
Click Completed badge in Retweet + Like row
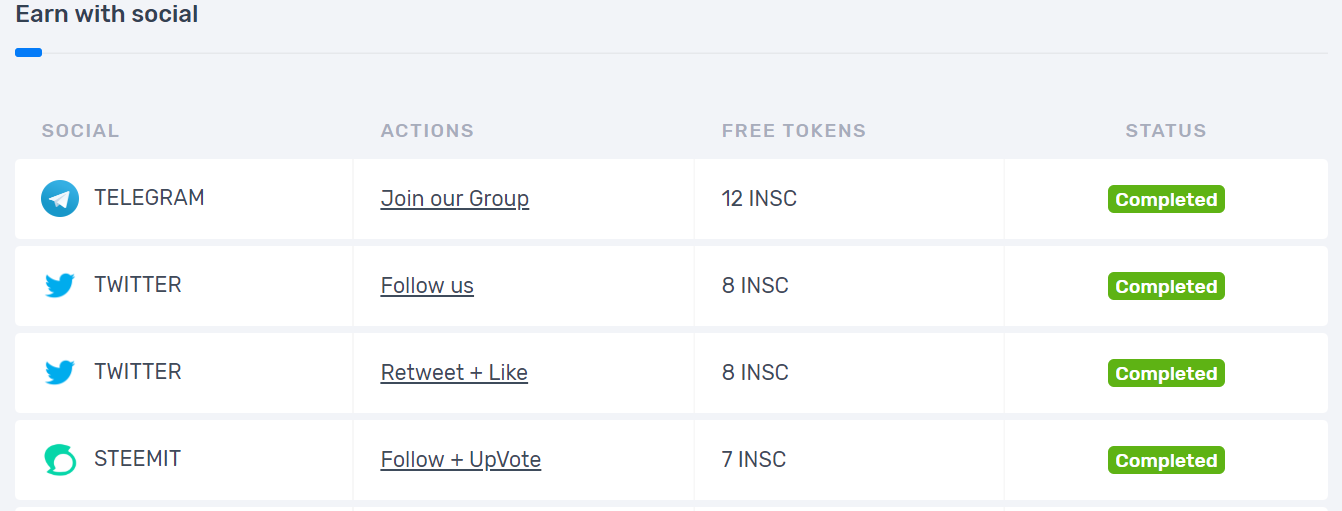[x=1166, y=373]
